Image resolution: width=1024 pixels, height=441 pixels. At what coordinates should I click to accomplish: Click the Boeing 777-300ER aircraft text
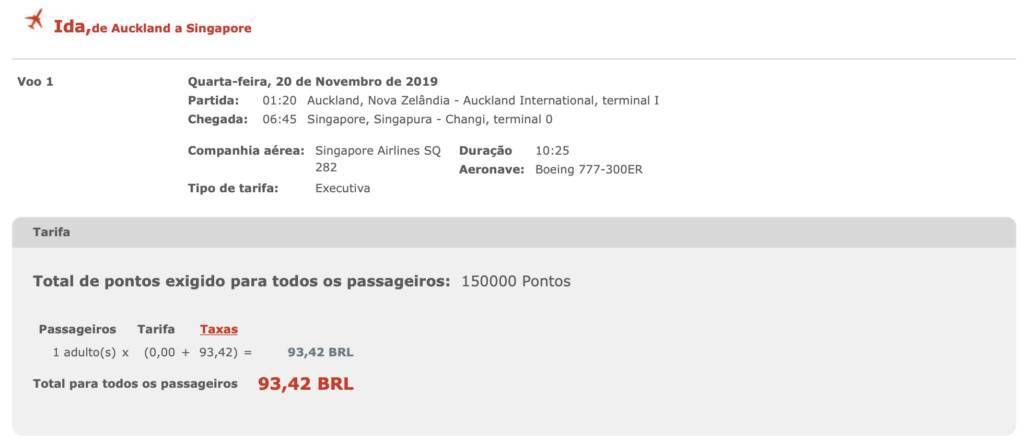coord(589,170)
